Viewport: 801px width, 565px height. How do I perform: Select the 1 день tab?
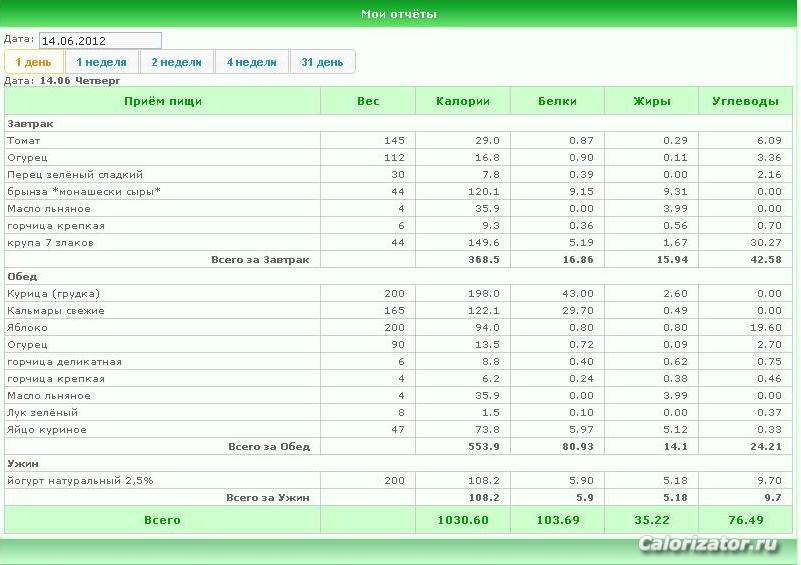(34, 62)
